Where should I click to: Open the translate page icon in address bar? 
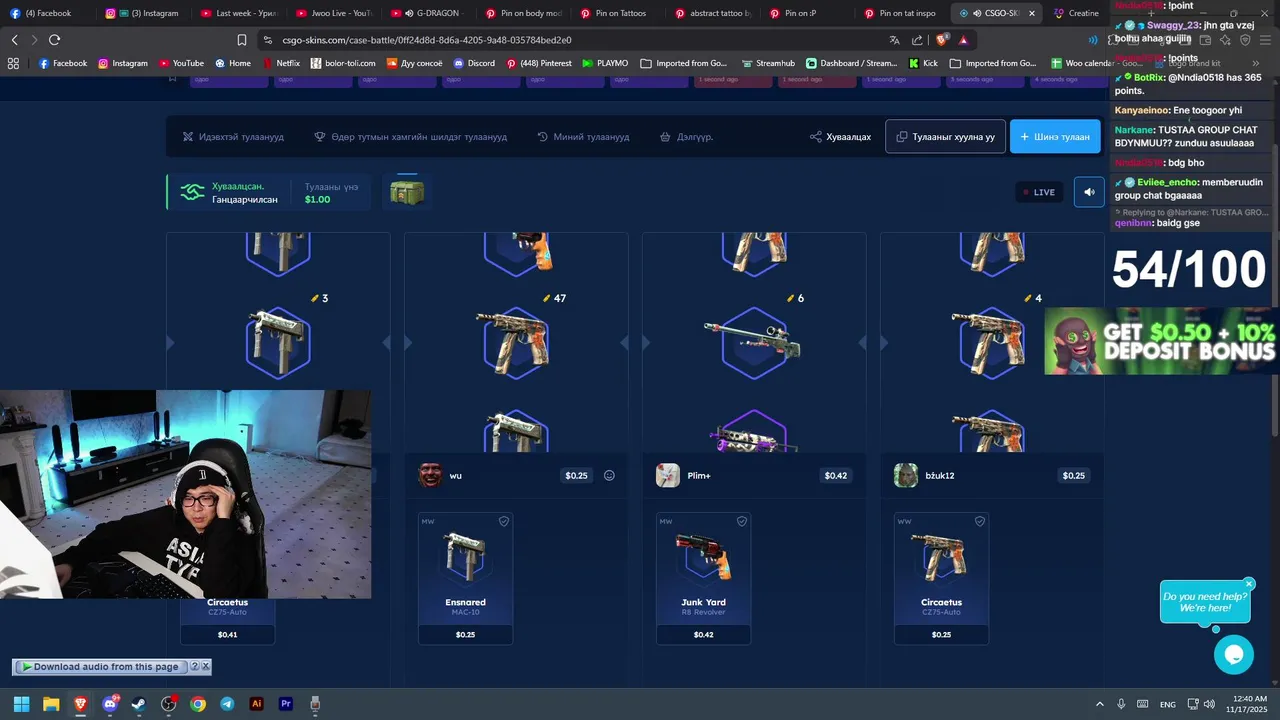coord(894,40)
